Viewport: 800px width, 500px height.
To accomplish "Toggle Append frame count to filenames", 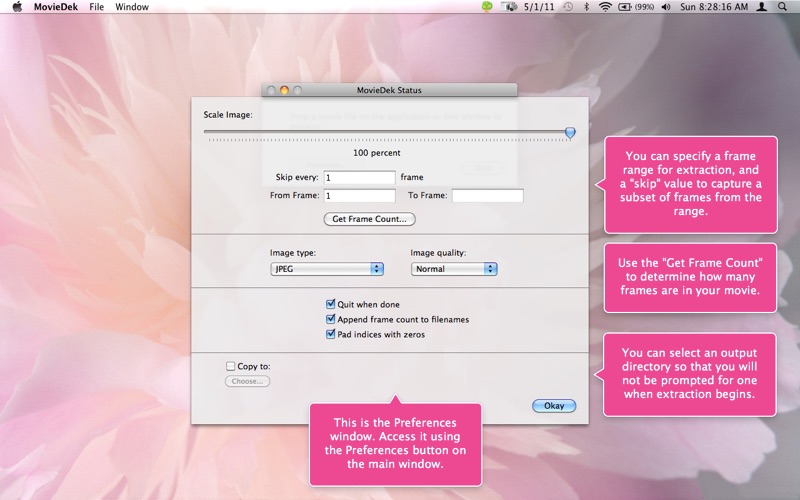I will pos(330,319).
